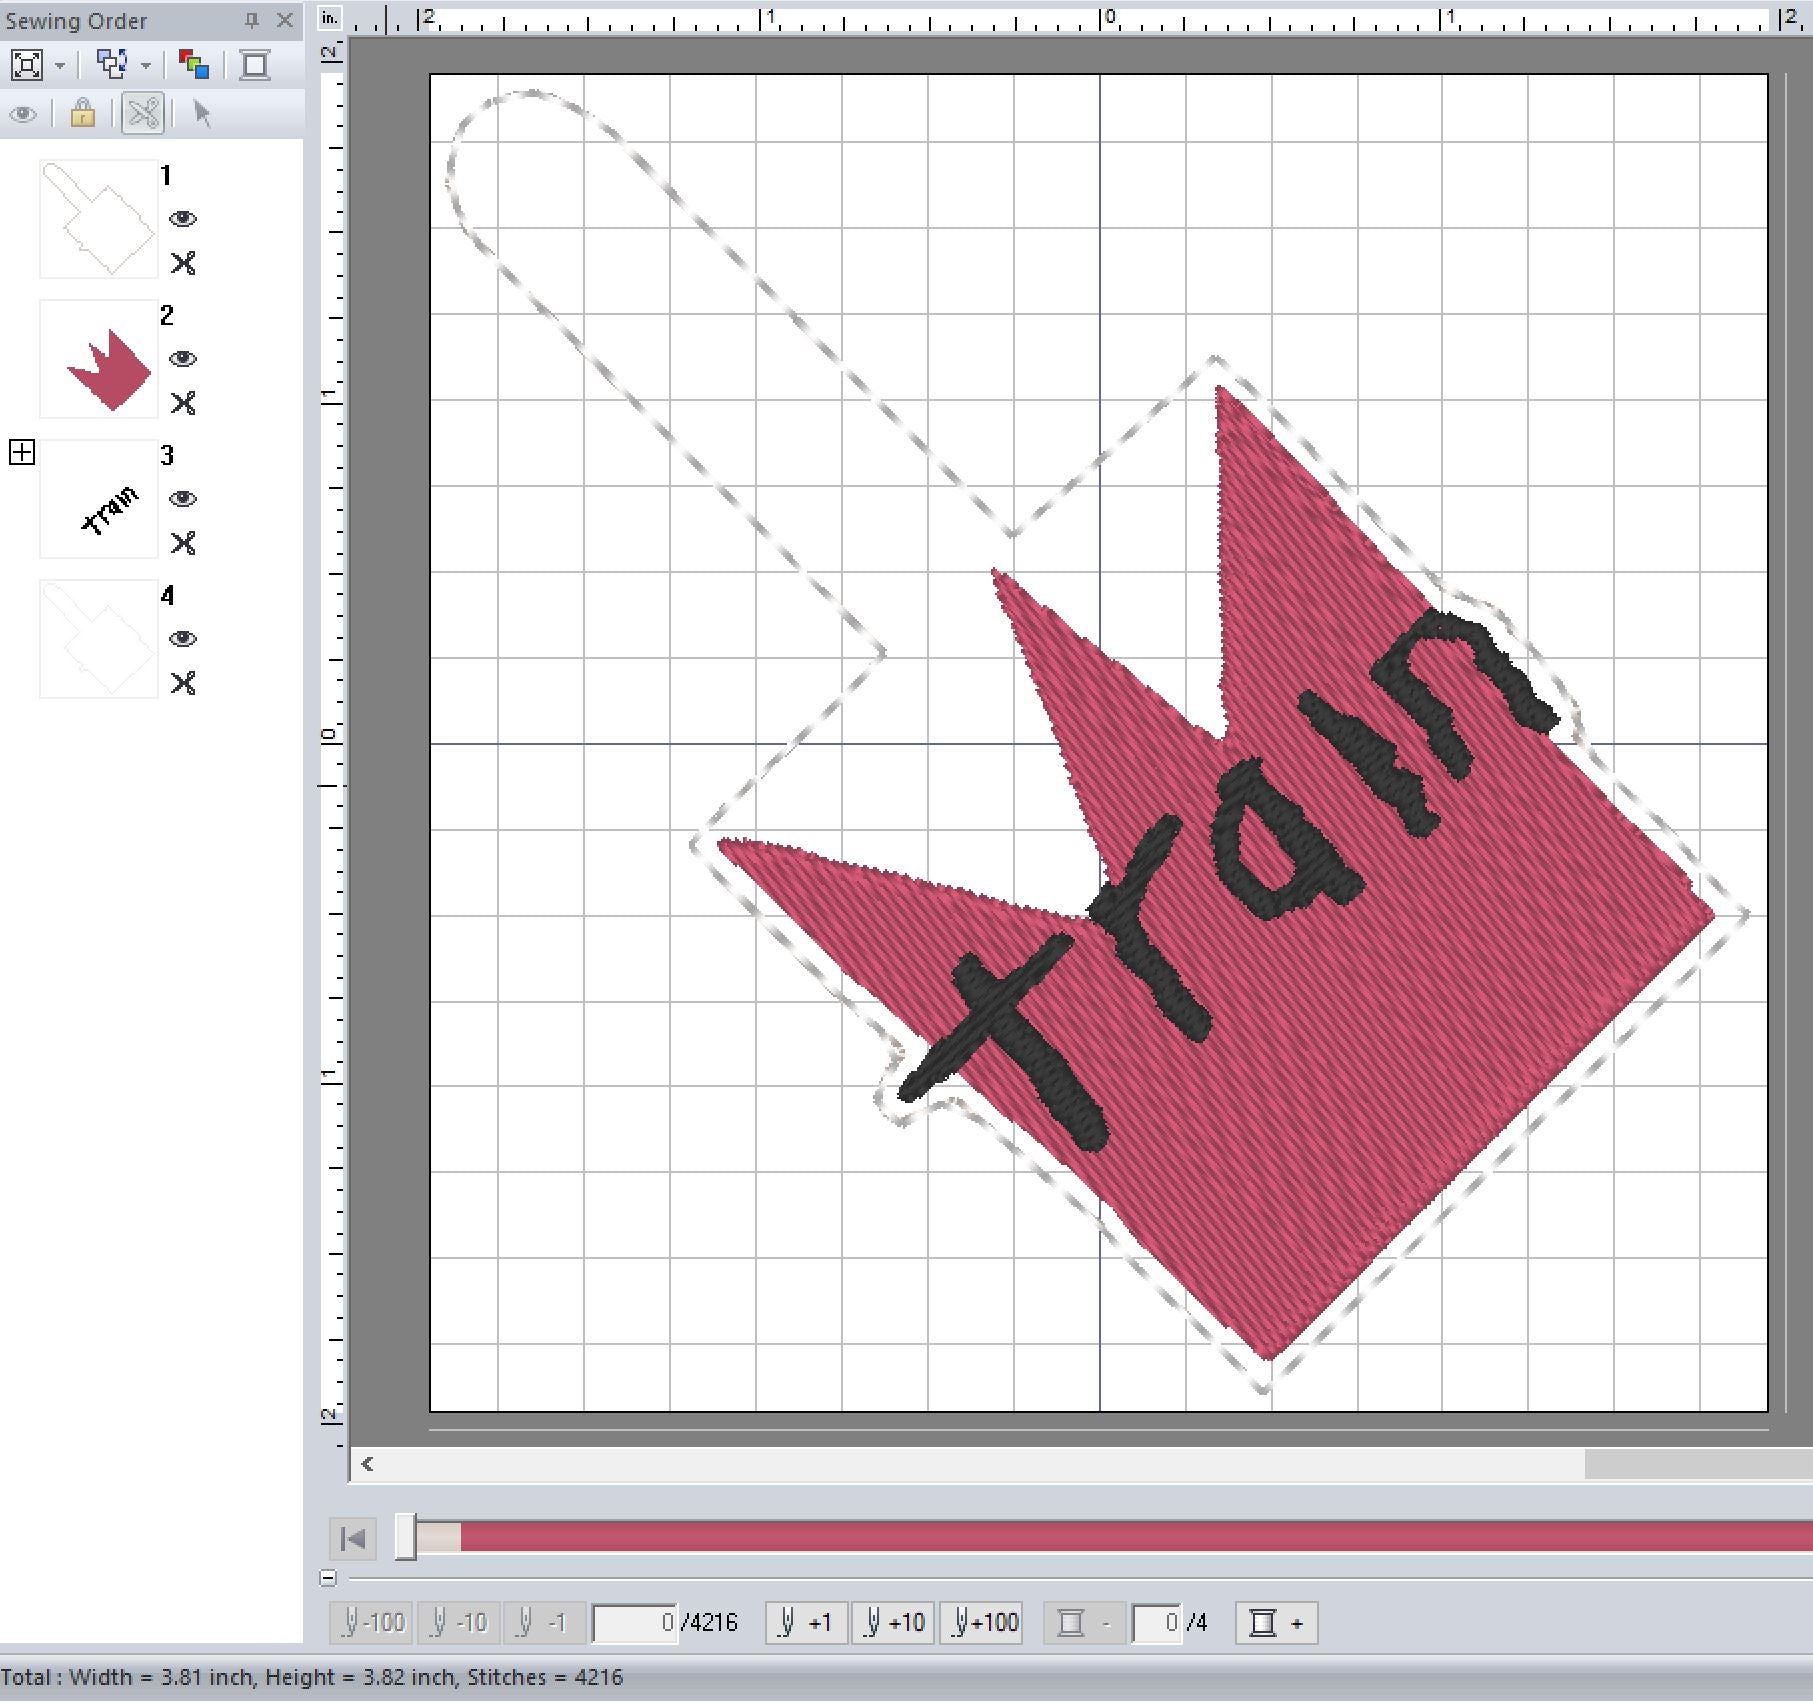Advance 100 stitches with +100 button

point(980,1623)
